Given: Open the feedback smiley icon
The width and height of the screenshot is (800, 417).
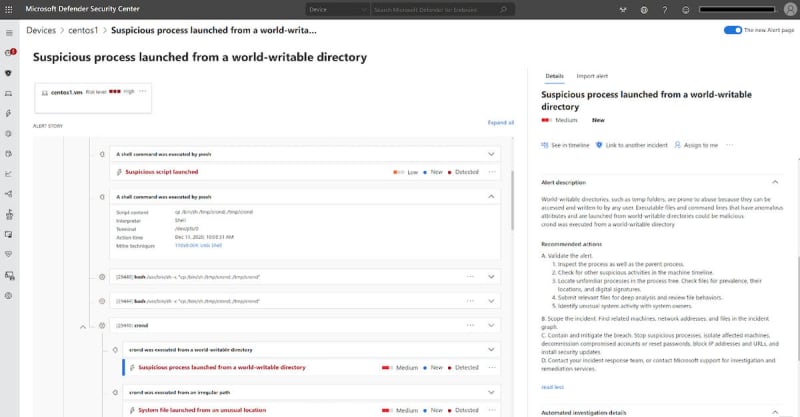Looking at the screenshot, I should tap(685, 10).
